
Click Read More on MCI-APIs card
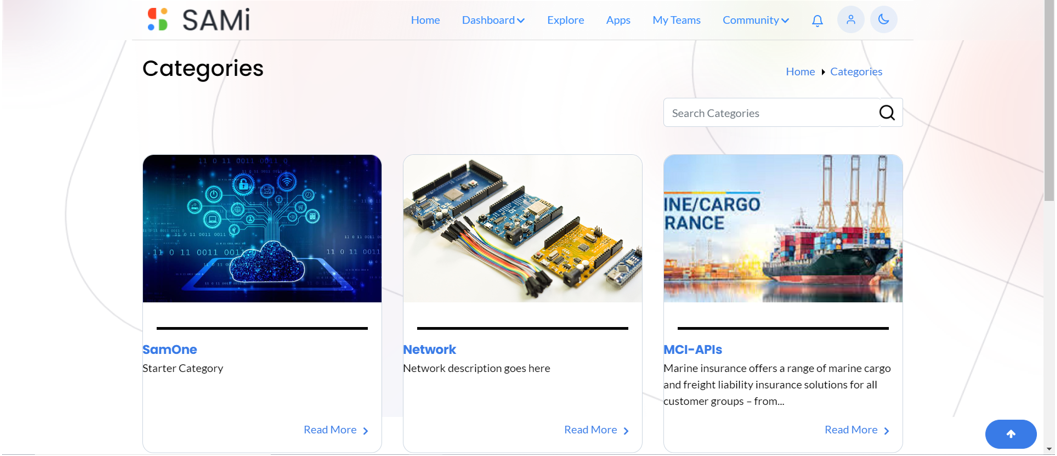pos(857,430)
